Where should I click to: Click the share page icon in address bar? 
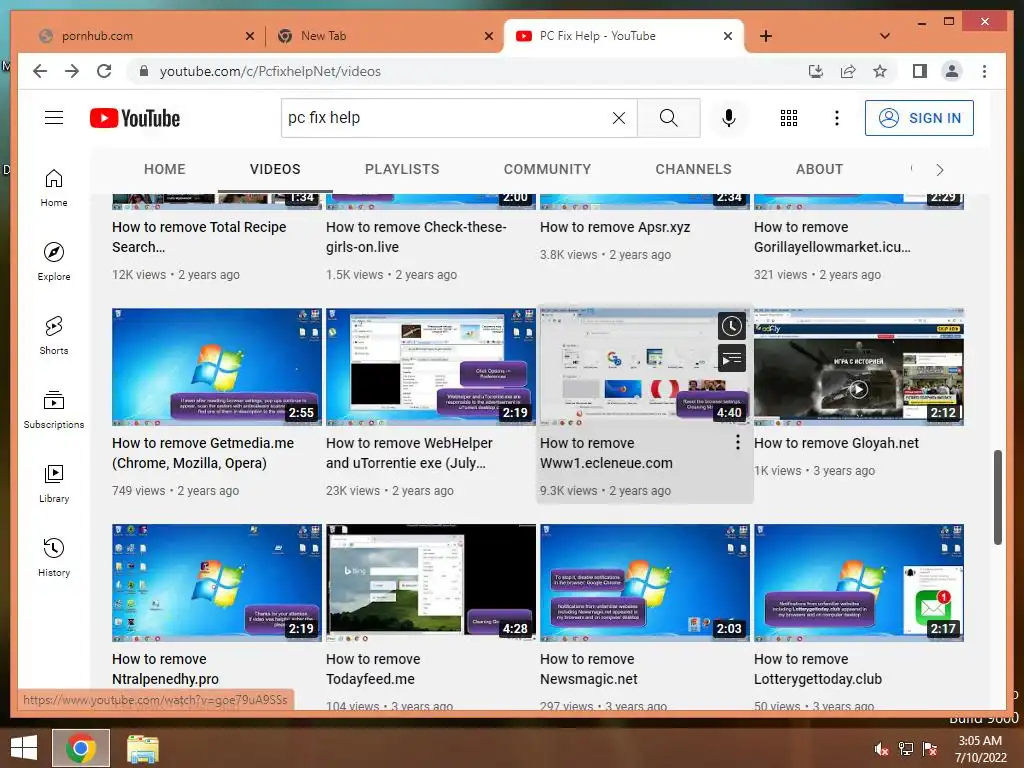pyautogui.click(x=848, y=71)
